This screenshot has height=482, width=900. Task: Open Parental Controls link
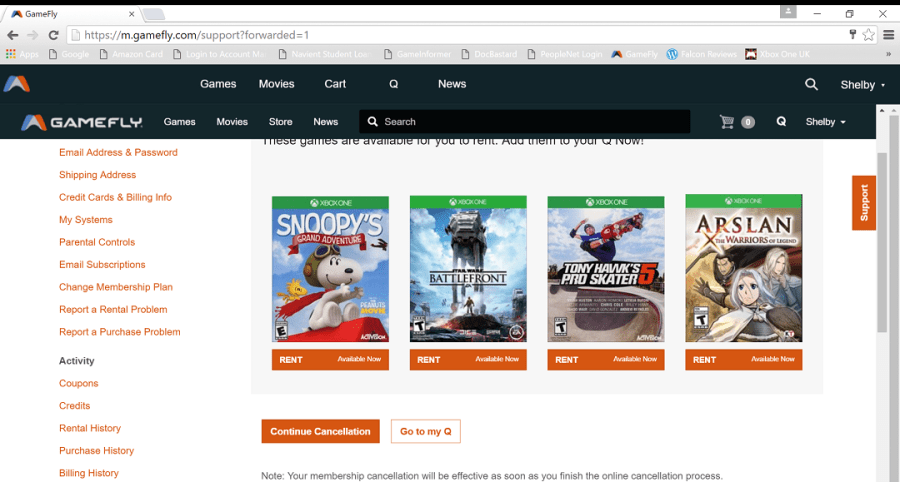click(x=97, y=242)
